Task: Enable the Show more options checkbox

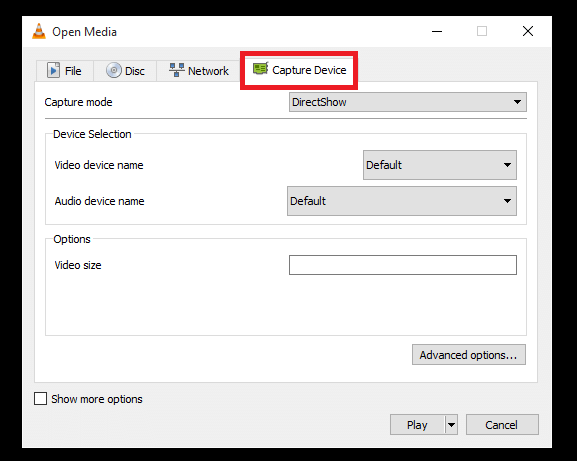Action: [40, 398]
